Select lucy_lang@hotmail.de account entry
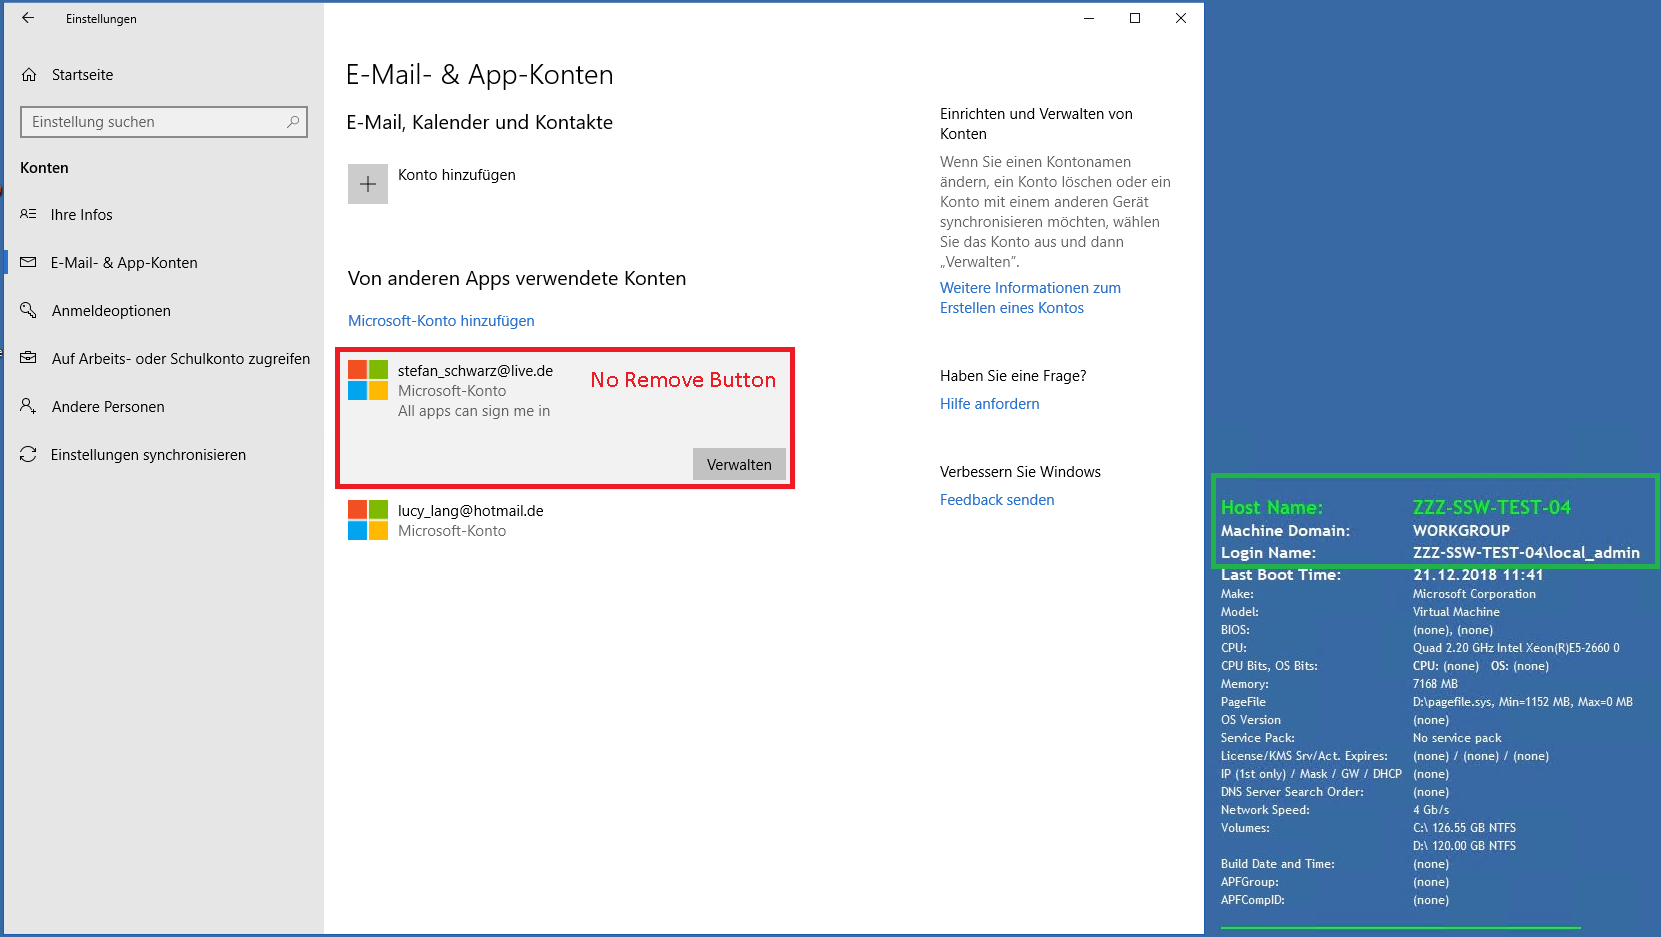Image resolution: width=1661 pixels, height=937 pixels. [565, 521]
